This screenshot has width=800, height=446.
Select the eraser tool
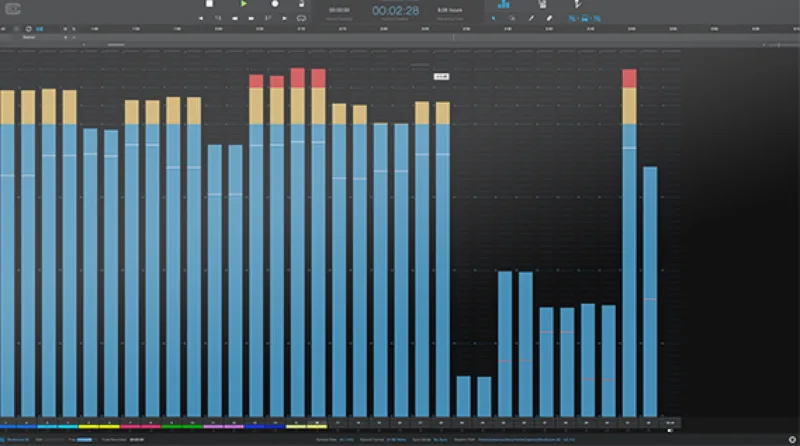point(549,18)
